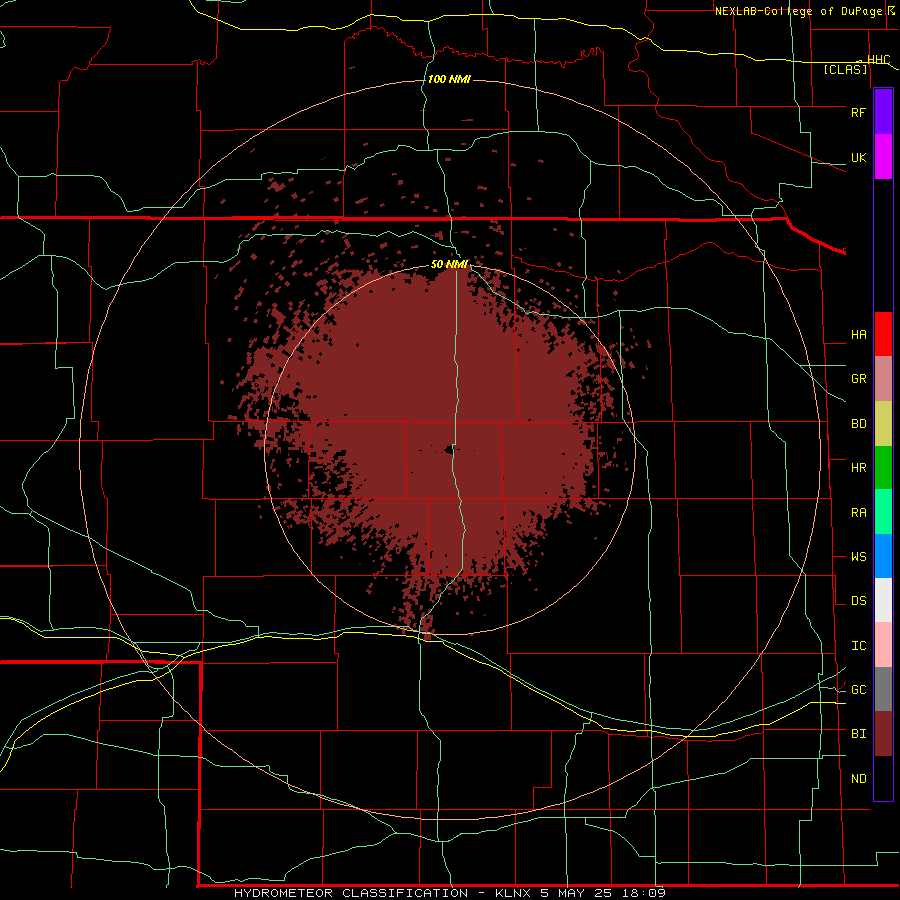Click the DS legend label
This screenshot has height=900, width=900.
click(858, 601)
